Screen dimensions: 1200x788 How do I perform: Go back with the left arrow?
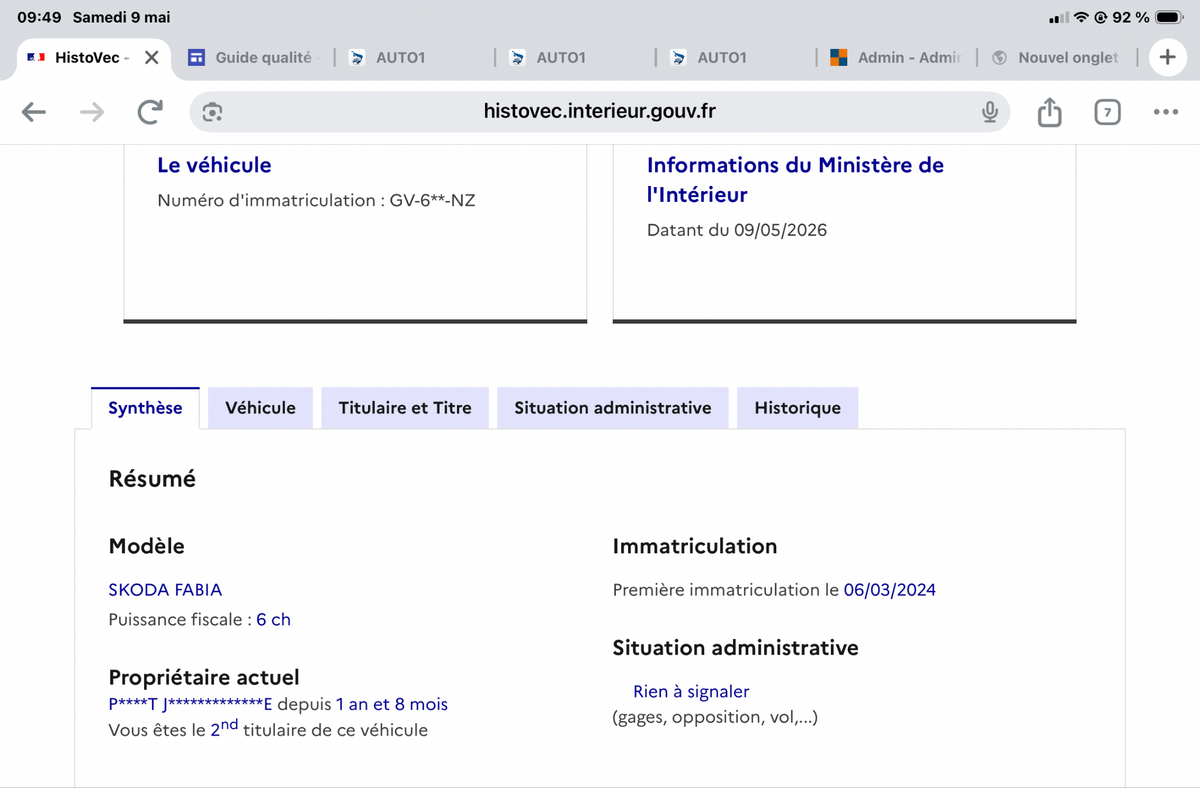point(34,113)
